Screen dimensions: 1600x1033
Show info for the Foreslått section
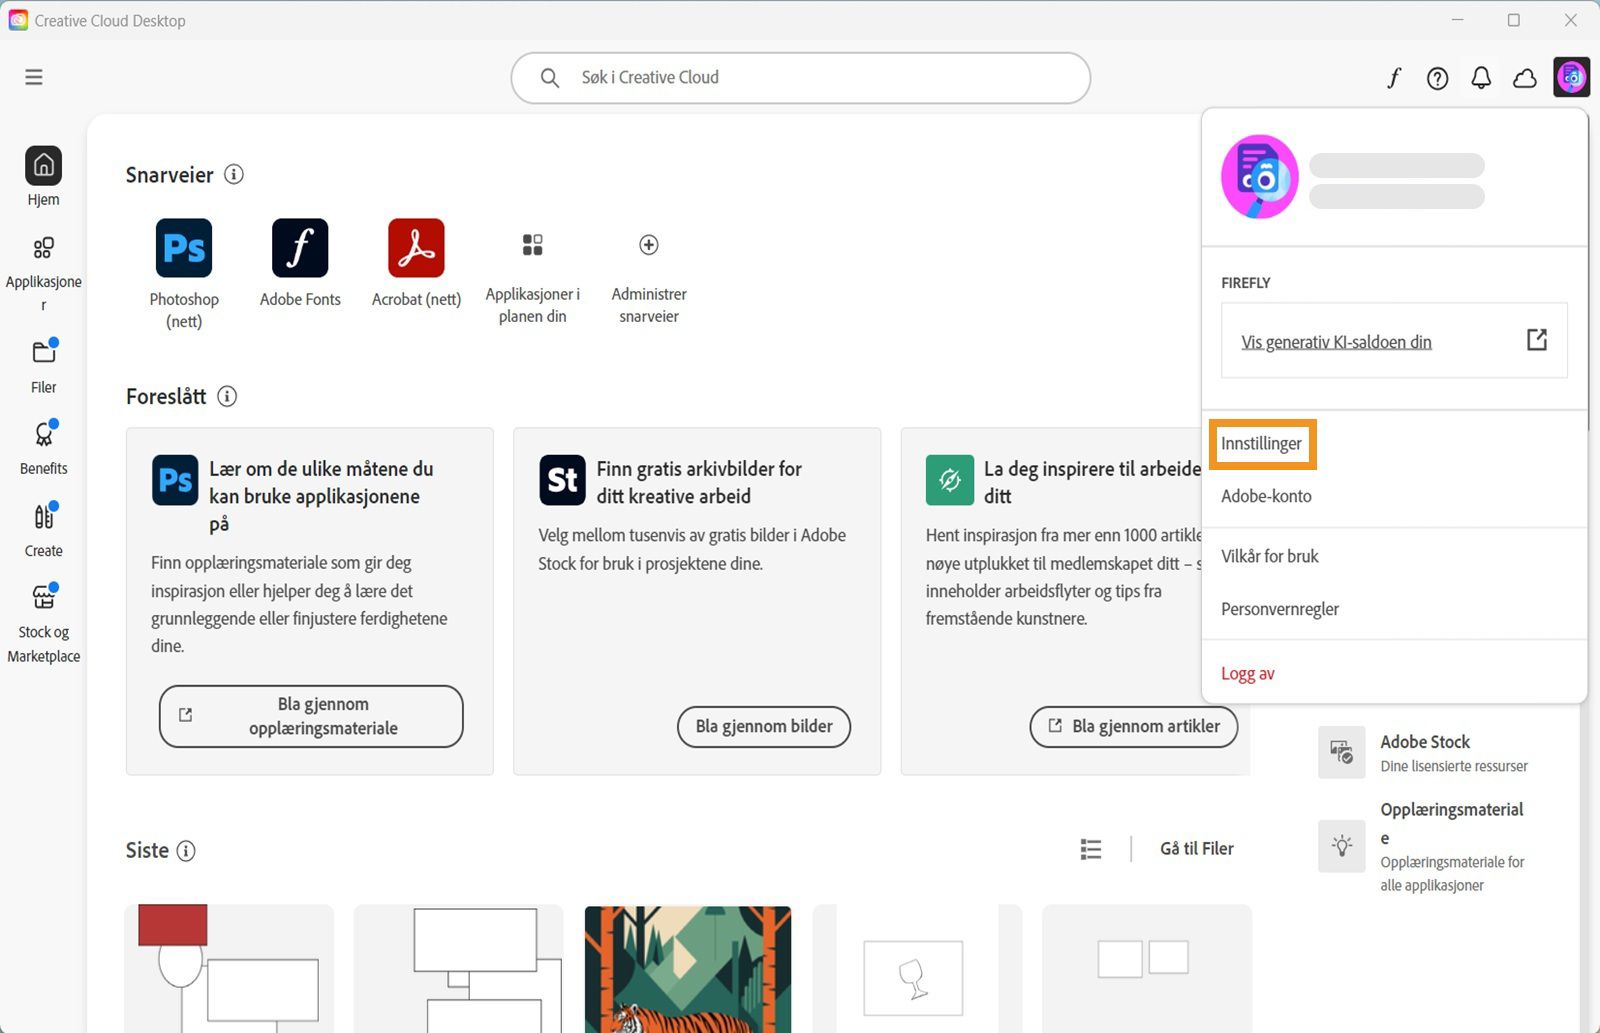point(227,396)
